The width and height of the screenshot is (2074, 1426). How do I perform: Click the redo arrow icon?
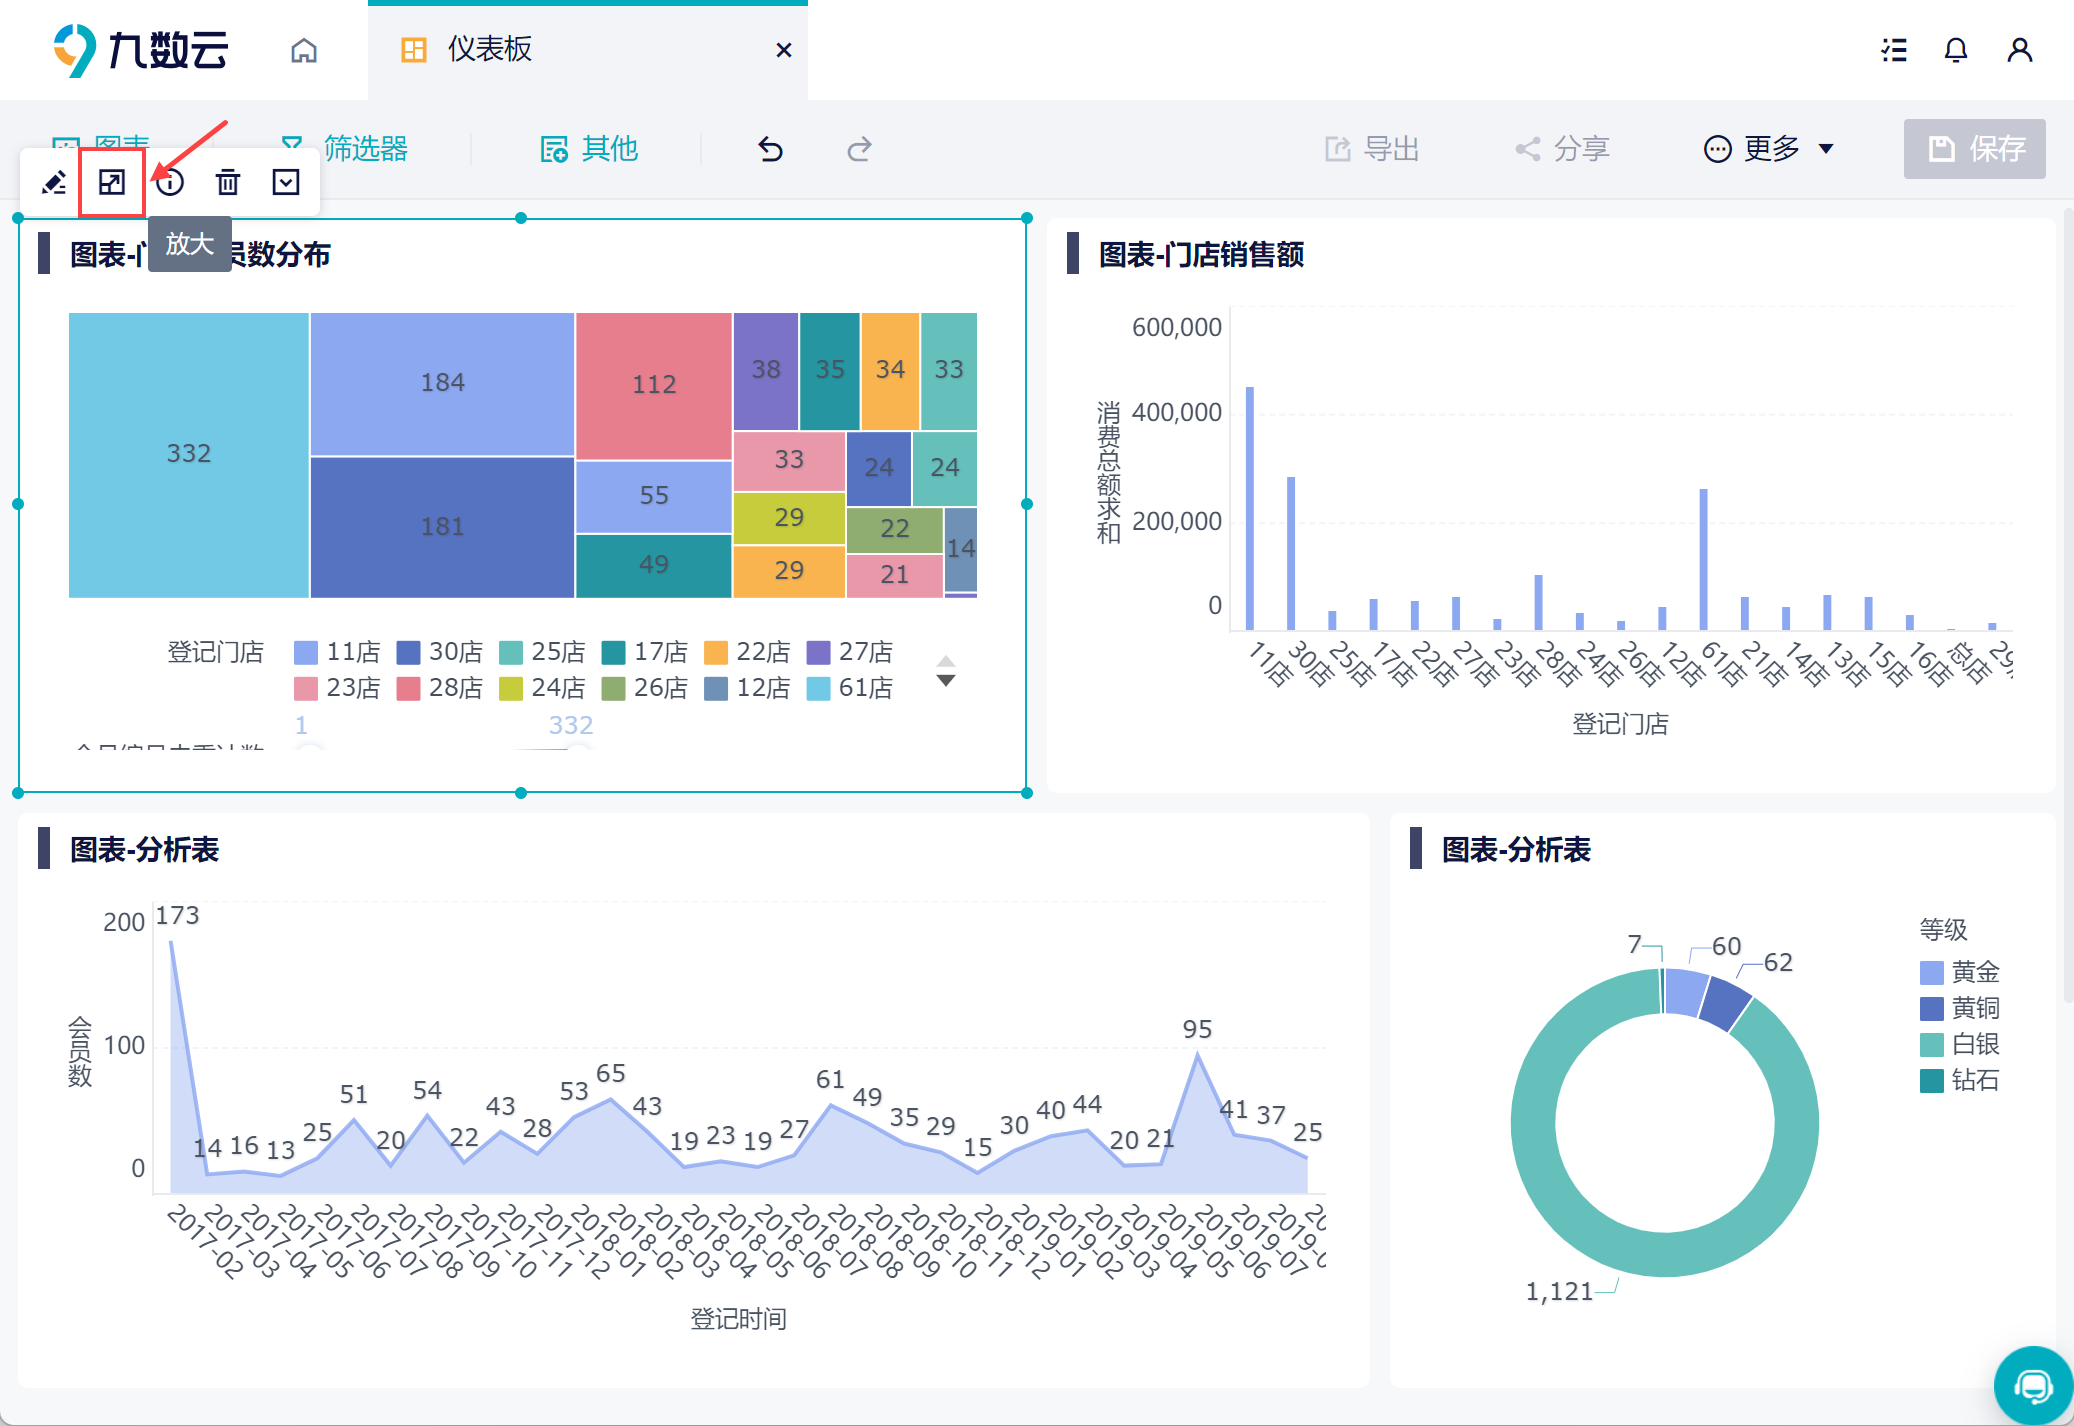coord(859,149)
